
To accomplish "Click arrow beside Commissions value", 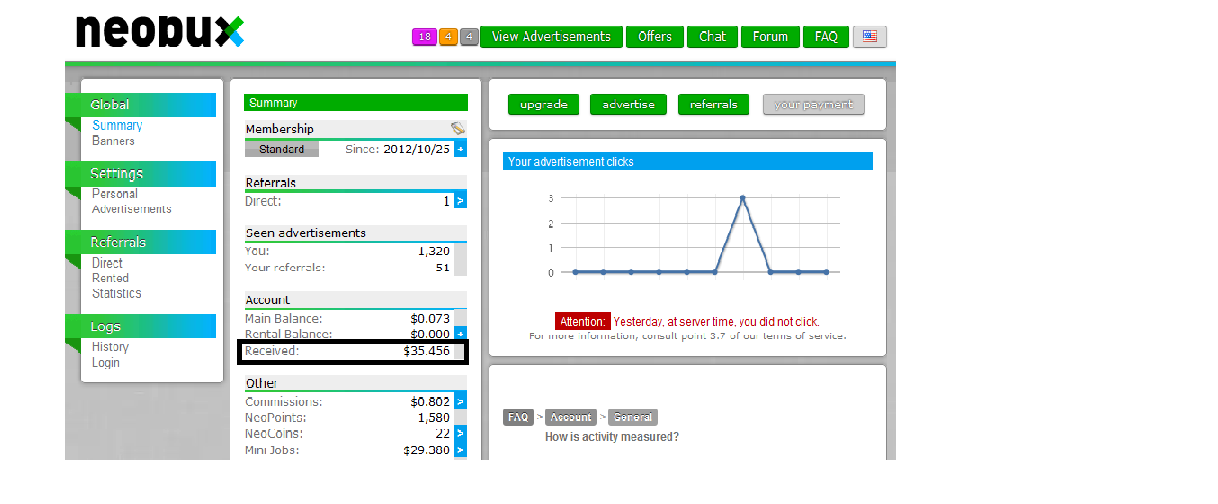I will [x=460, y=401].
